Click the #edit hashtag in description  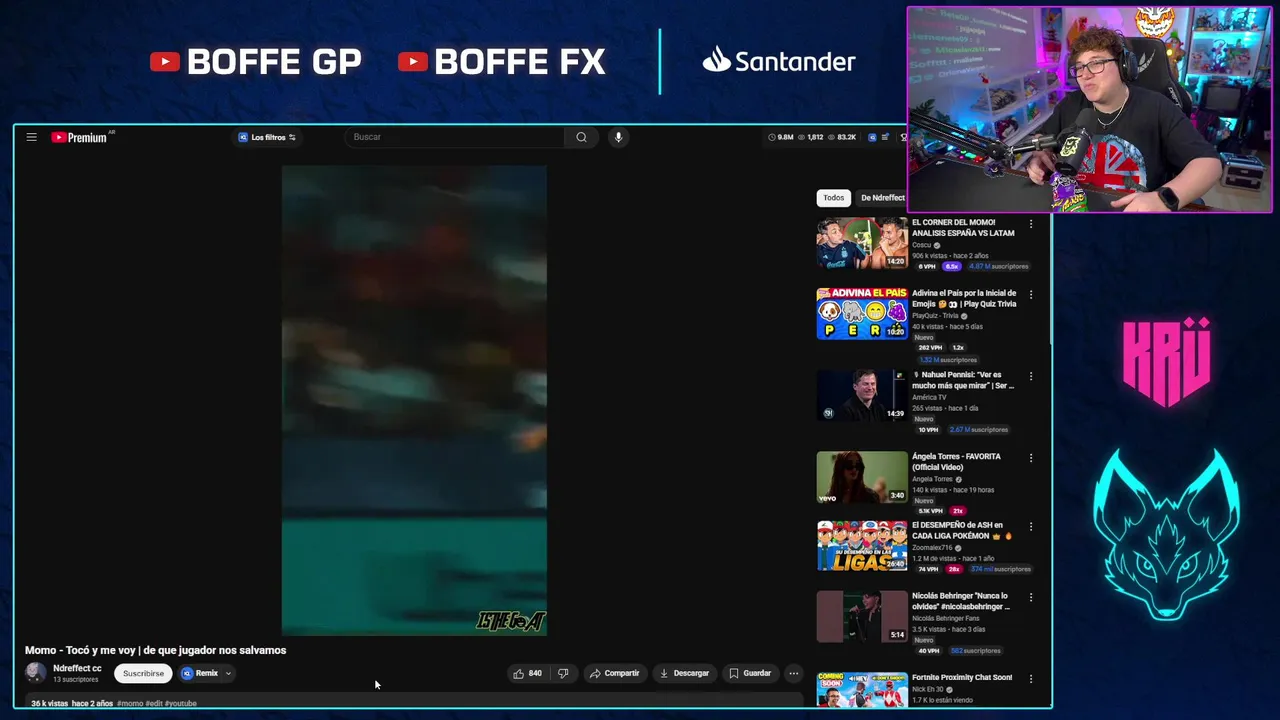[x=153, y=703]
